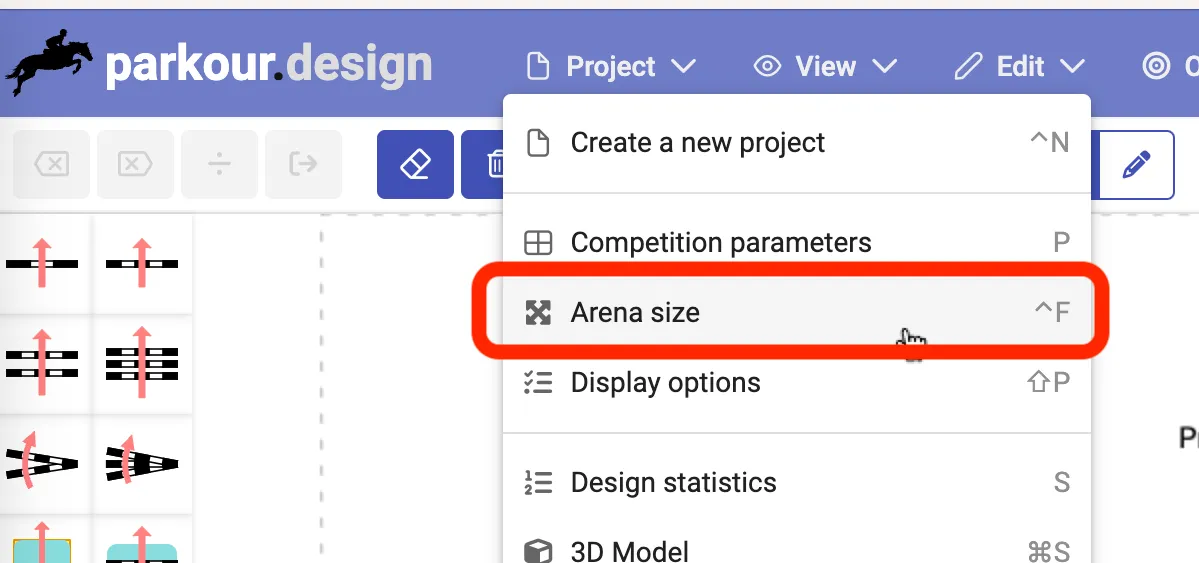Click the left-pointing backspace delete icon
1199x563 pixels.
(52, 164)
